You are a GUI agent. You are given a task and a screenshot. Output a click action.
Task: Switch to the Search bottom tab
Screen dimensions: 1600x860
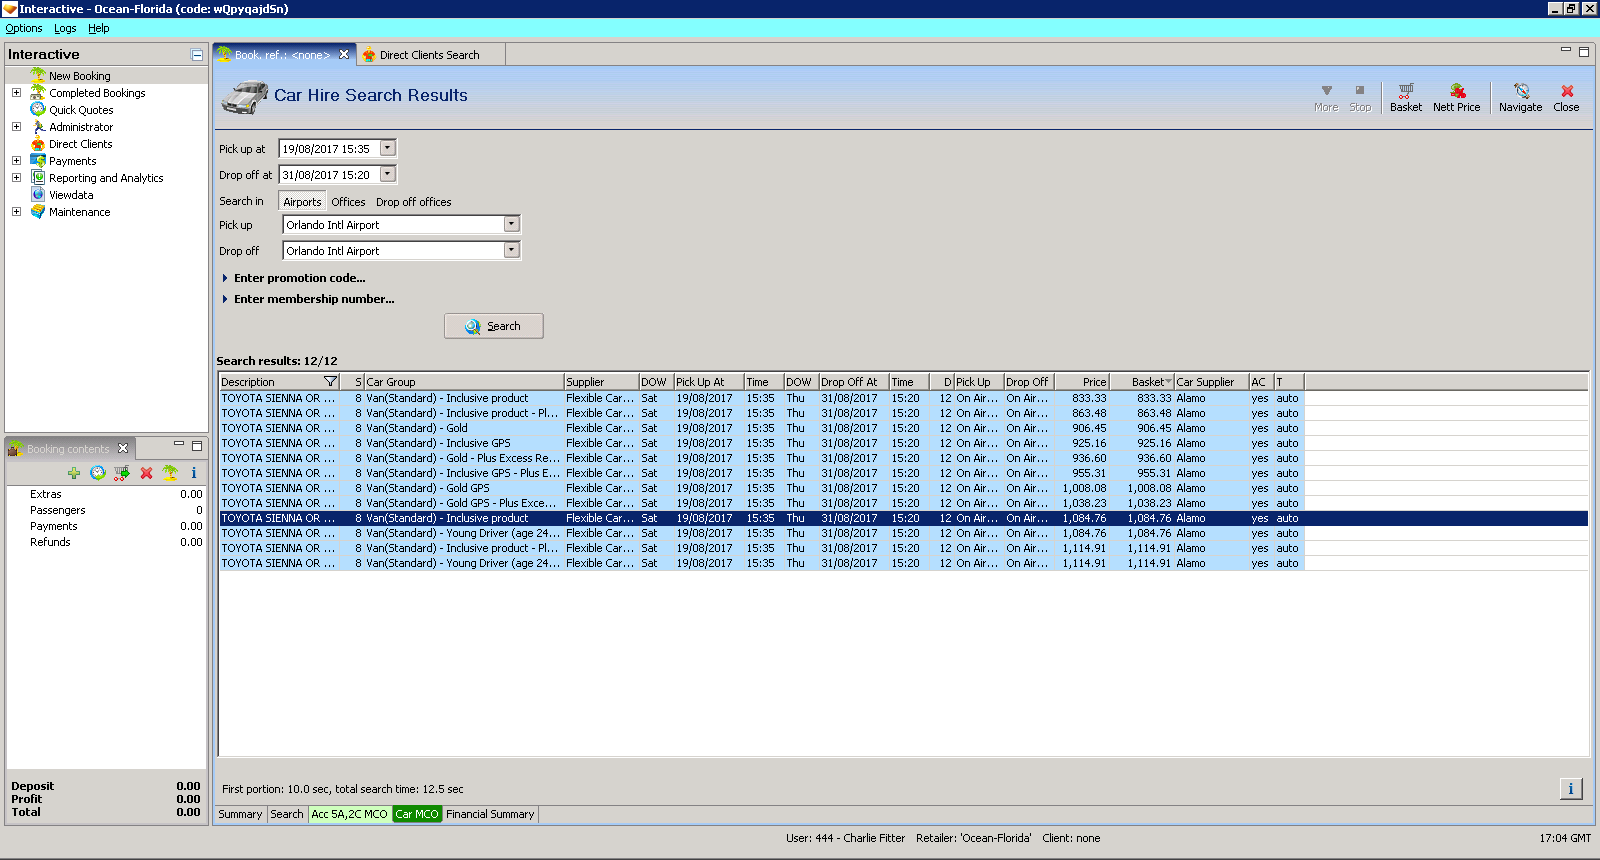click(x=287, y=814)
